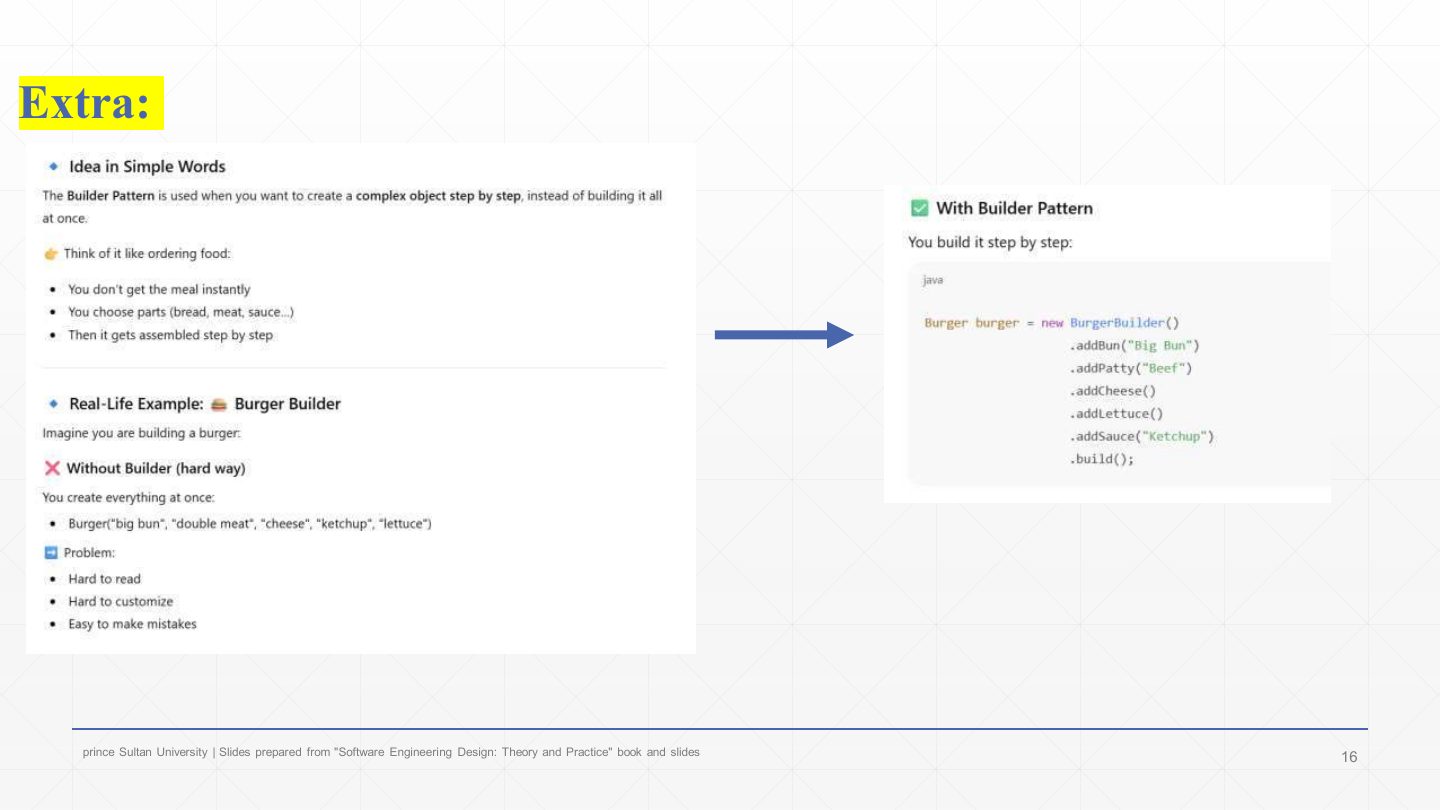Click the .addPatty("Beef") code line
The height and width of the screenshot is (810, 1440).
[x=1131, y=369]
